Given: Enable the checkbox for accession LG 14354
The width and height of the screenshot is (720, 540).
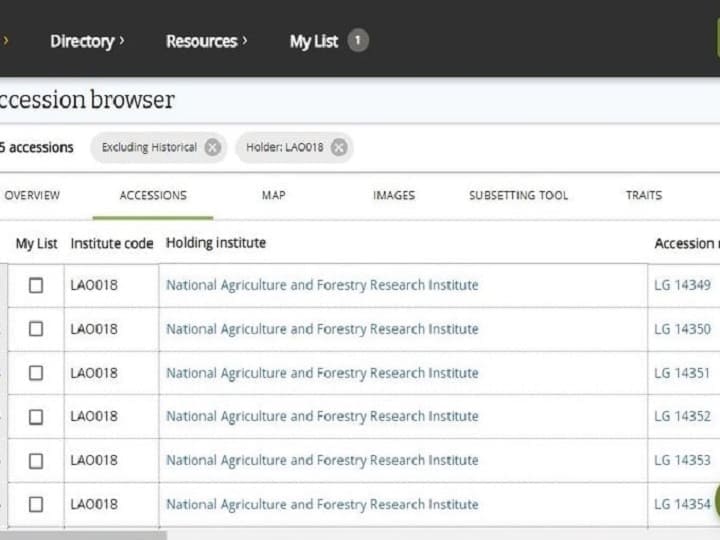Looking at the screenshot, I should pyautogui.click(x=36, y=505).
